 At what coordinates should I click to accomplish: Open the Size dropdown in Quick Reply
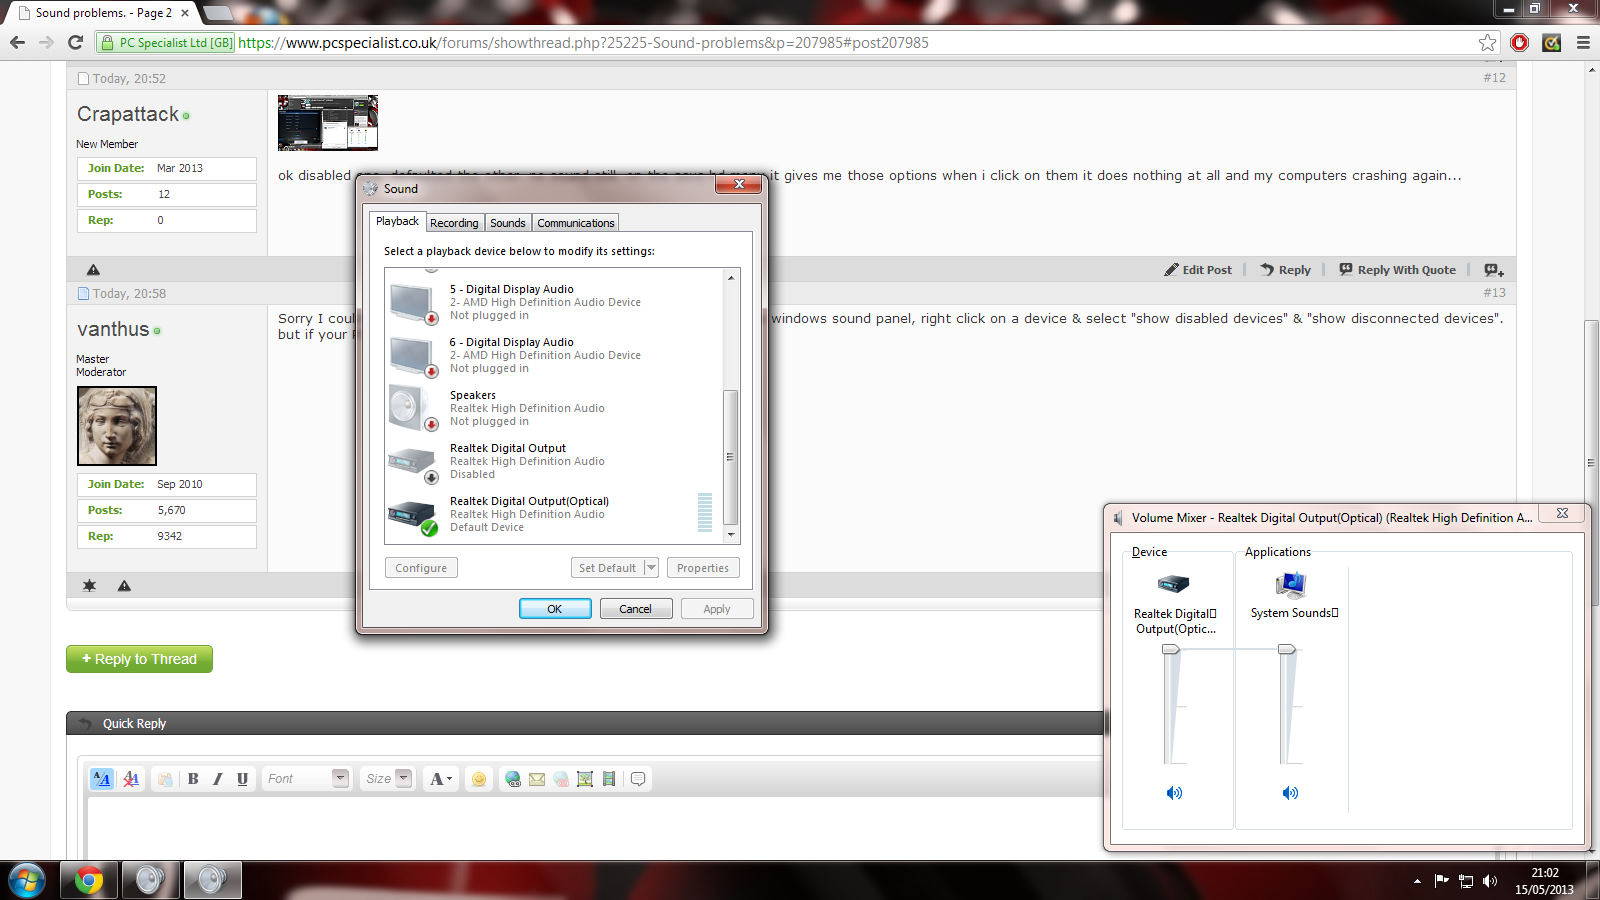coord(388,779)
